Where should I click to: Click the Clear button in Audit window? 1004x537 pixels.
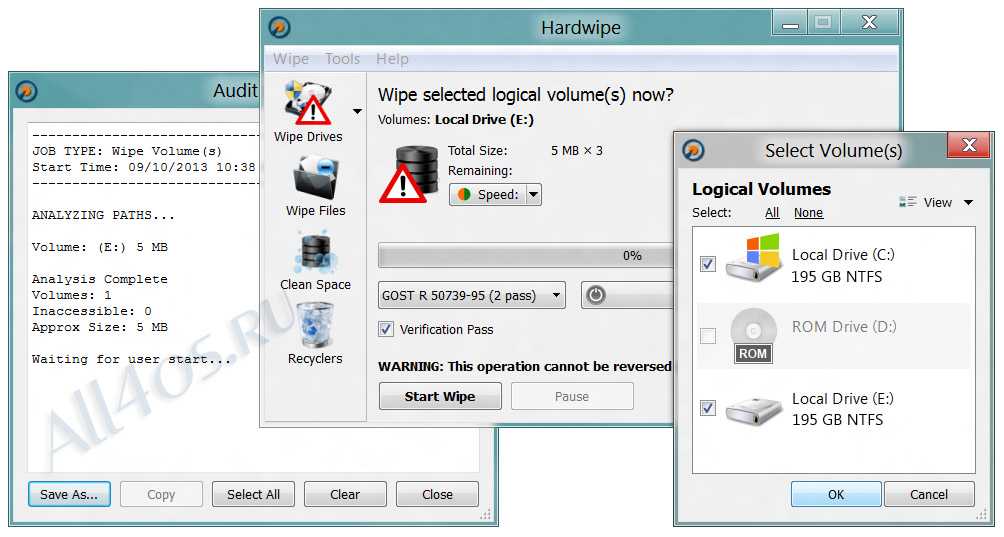[x=344, y=494]
